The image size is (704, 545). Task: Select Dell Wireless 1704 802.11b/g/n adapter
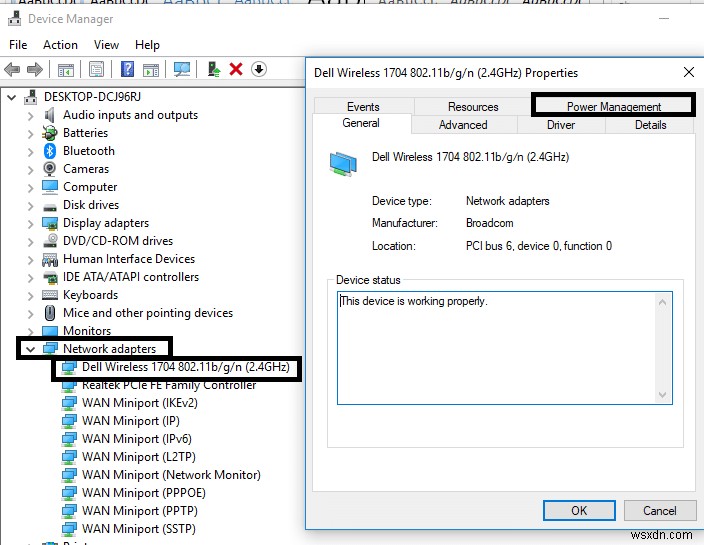185,367
